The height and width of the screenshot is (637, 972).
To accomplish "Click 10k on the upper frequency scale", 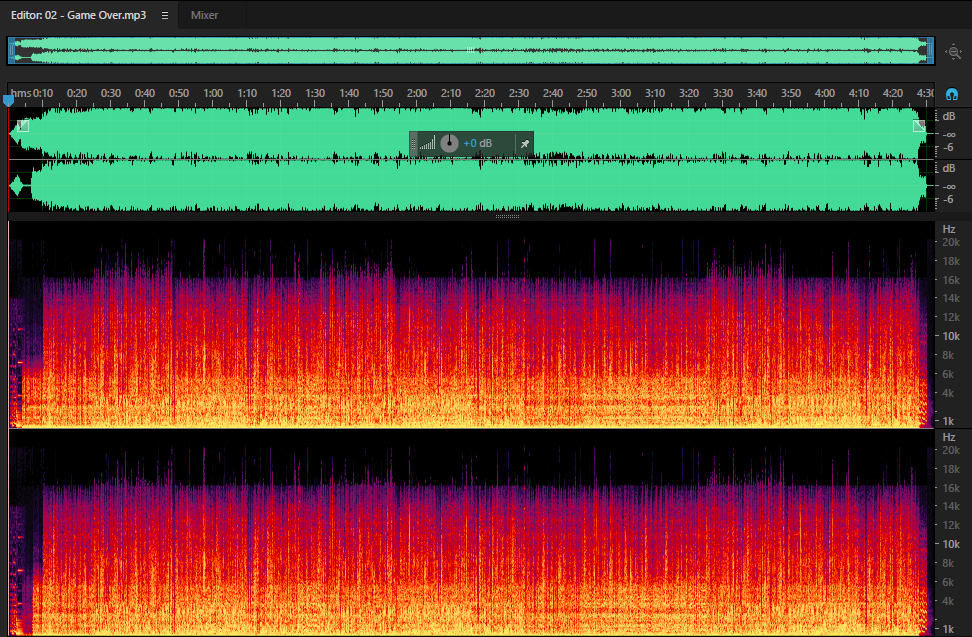I will 951,336.
